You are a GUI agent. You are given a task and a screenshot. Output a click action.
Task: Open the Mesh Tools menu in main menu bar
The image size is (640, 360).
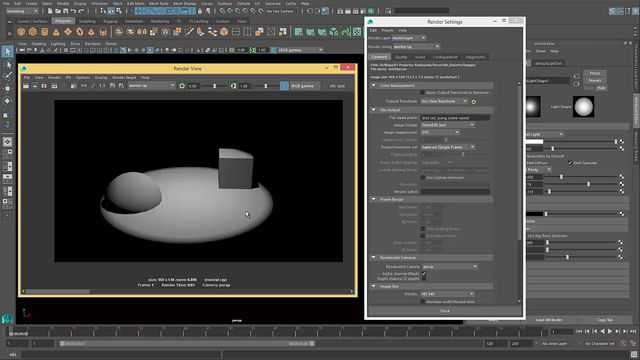pos(158,3)
